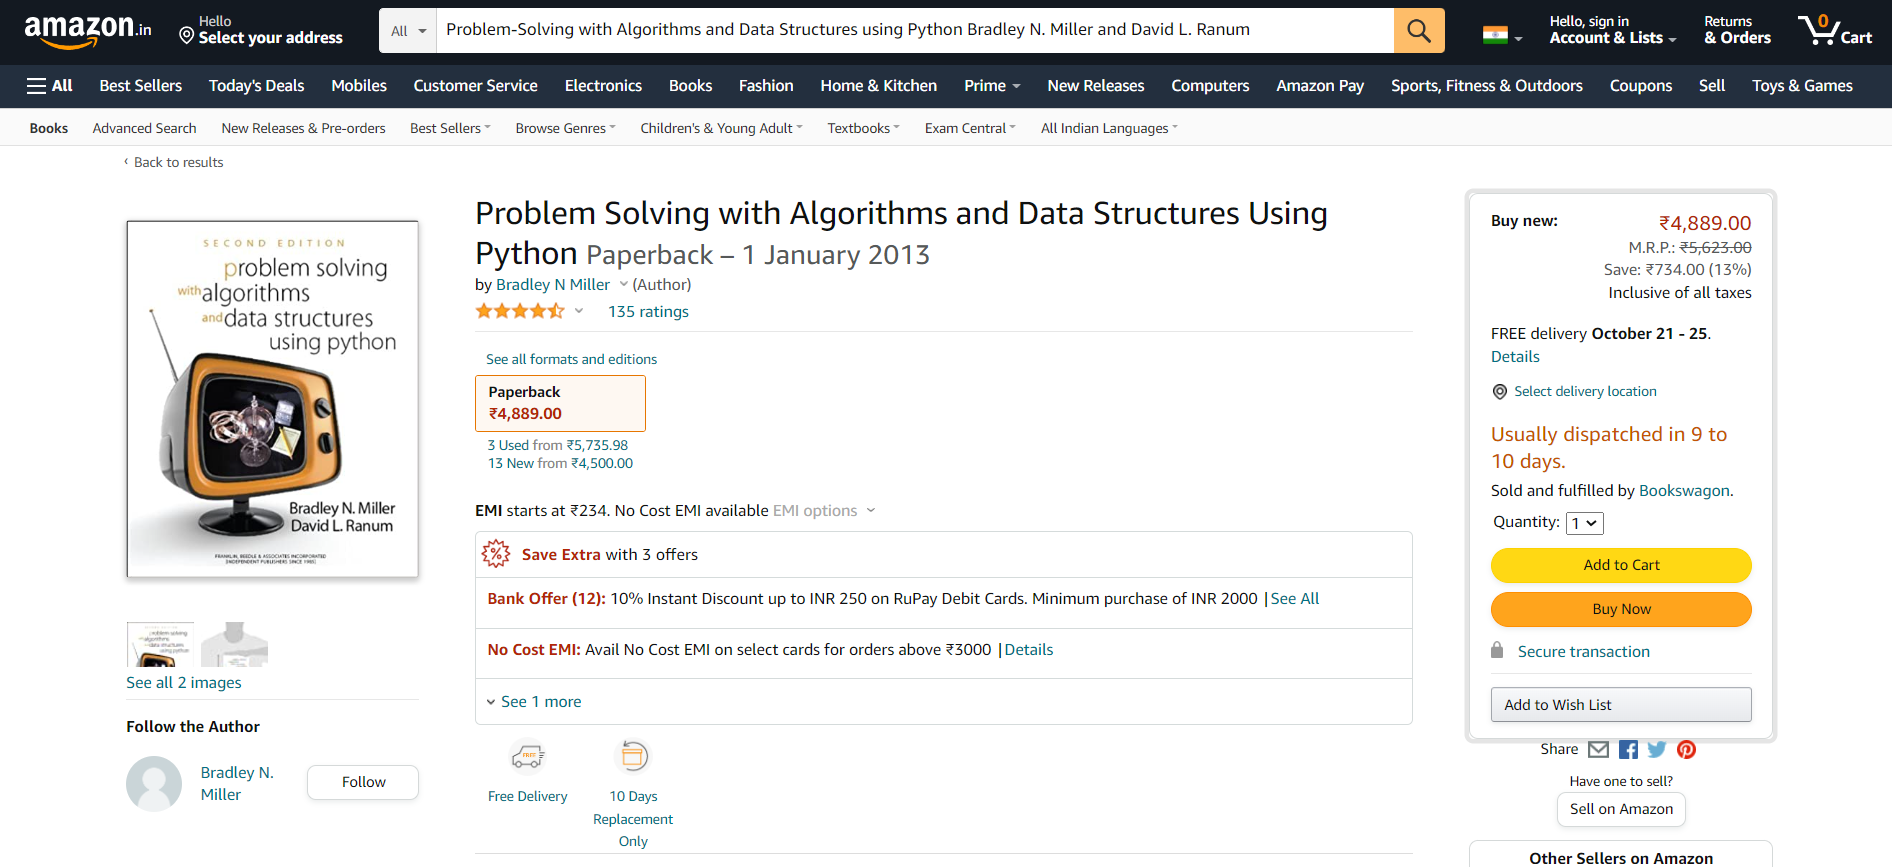The image size is (1892, 867).
Task: Go Back to results
Action: tap(174, 162)
